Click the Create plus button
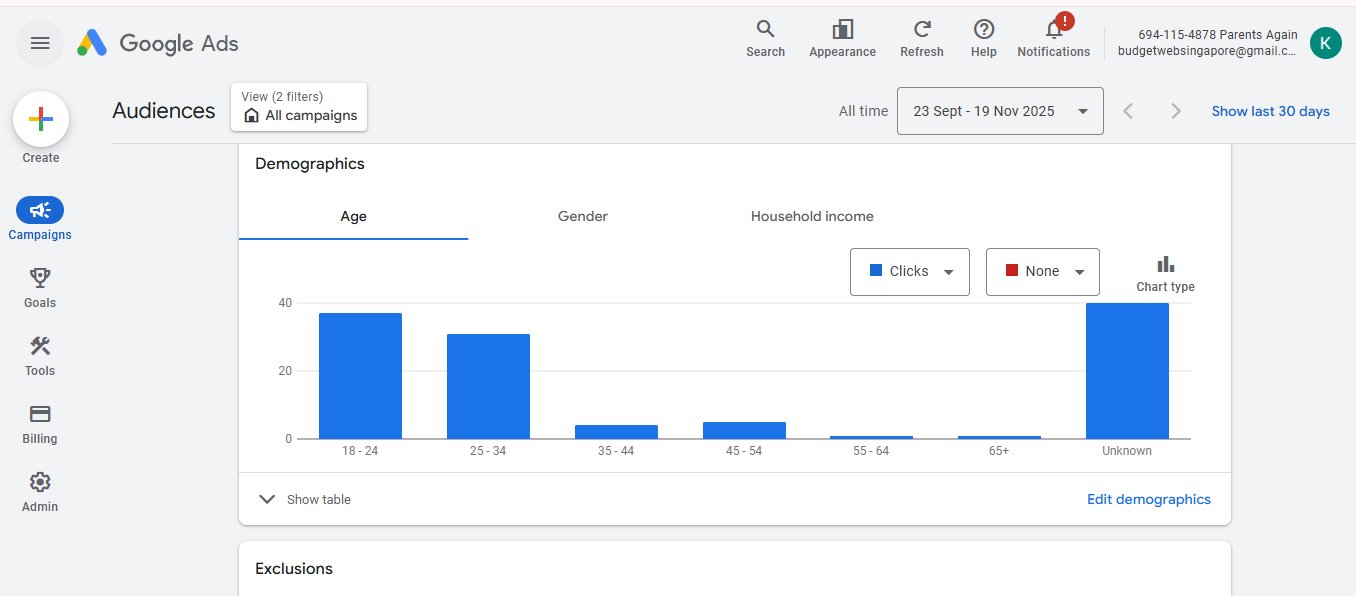Viewport: 1356px width, 596px height. coord(41,119)
